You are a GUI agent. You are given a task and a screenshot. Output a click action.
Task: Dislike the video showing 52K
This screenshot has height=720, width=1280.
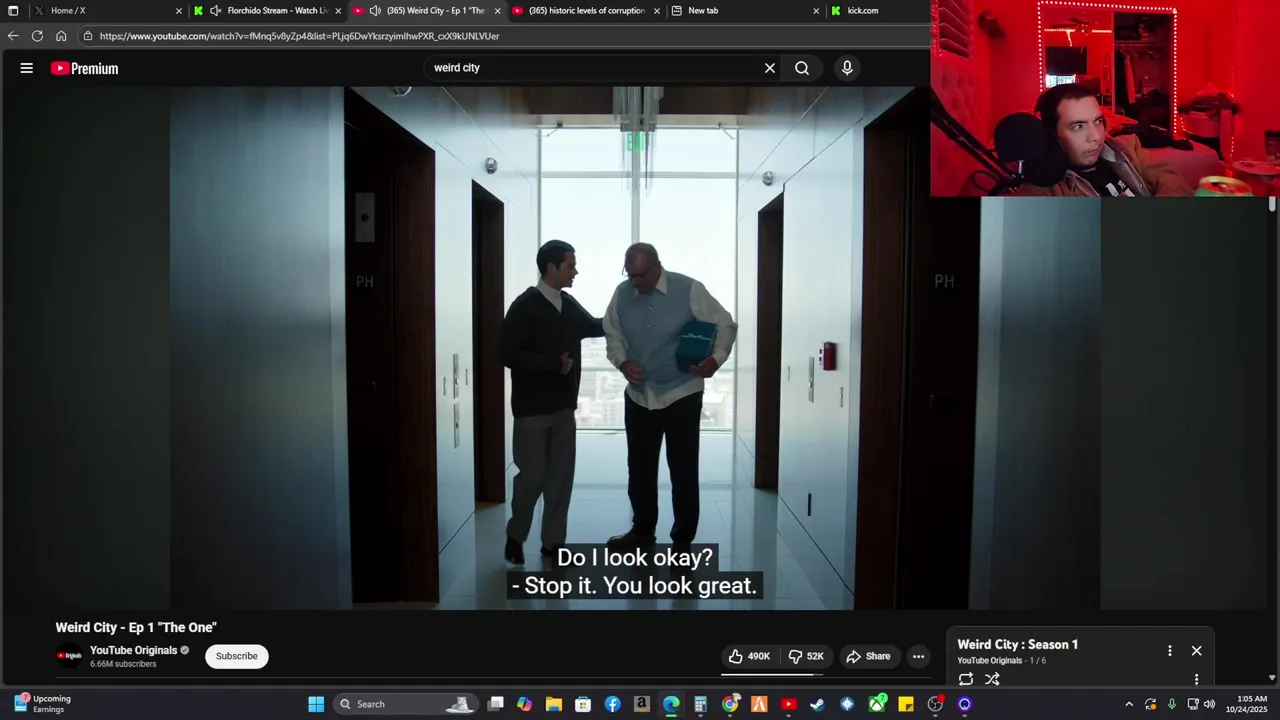tap(806, 656)
